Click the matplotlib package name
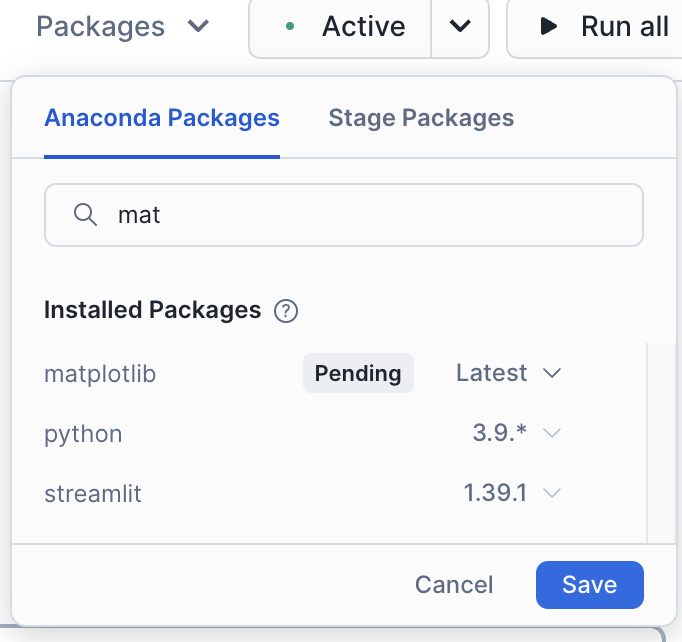The image size is (682, 642). (x=100, y=374)
